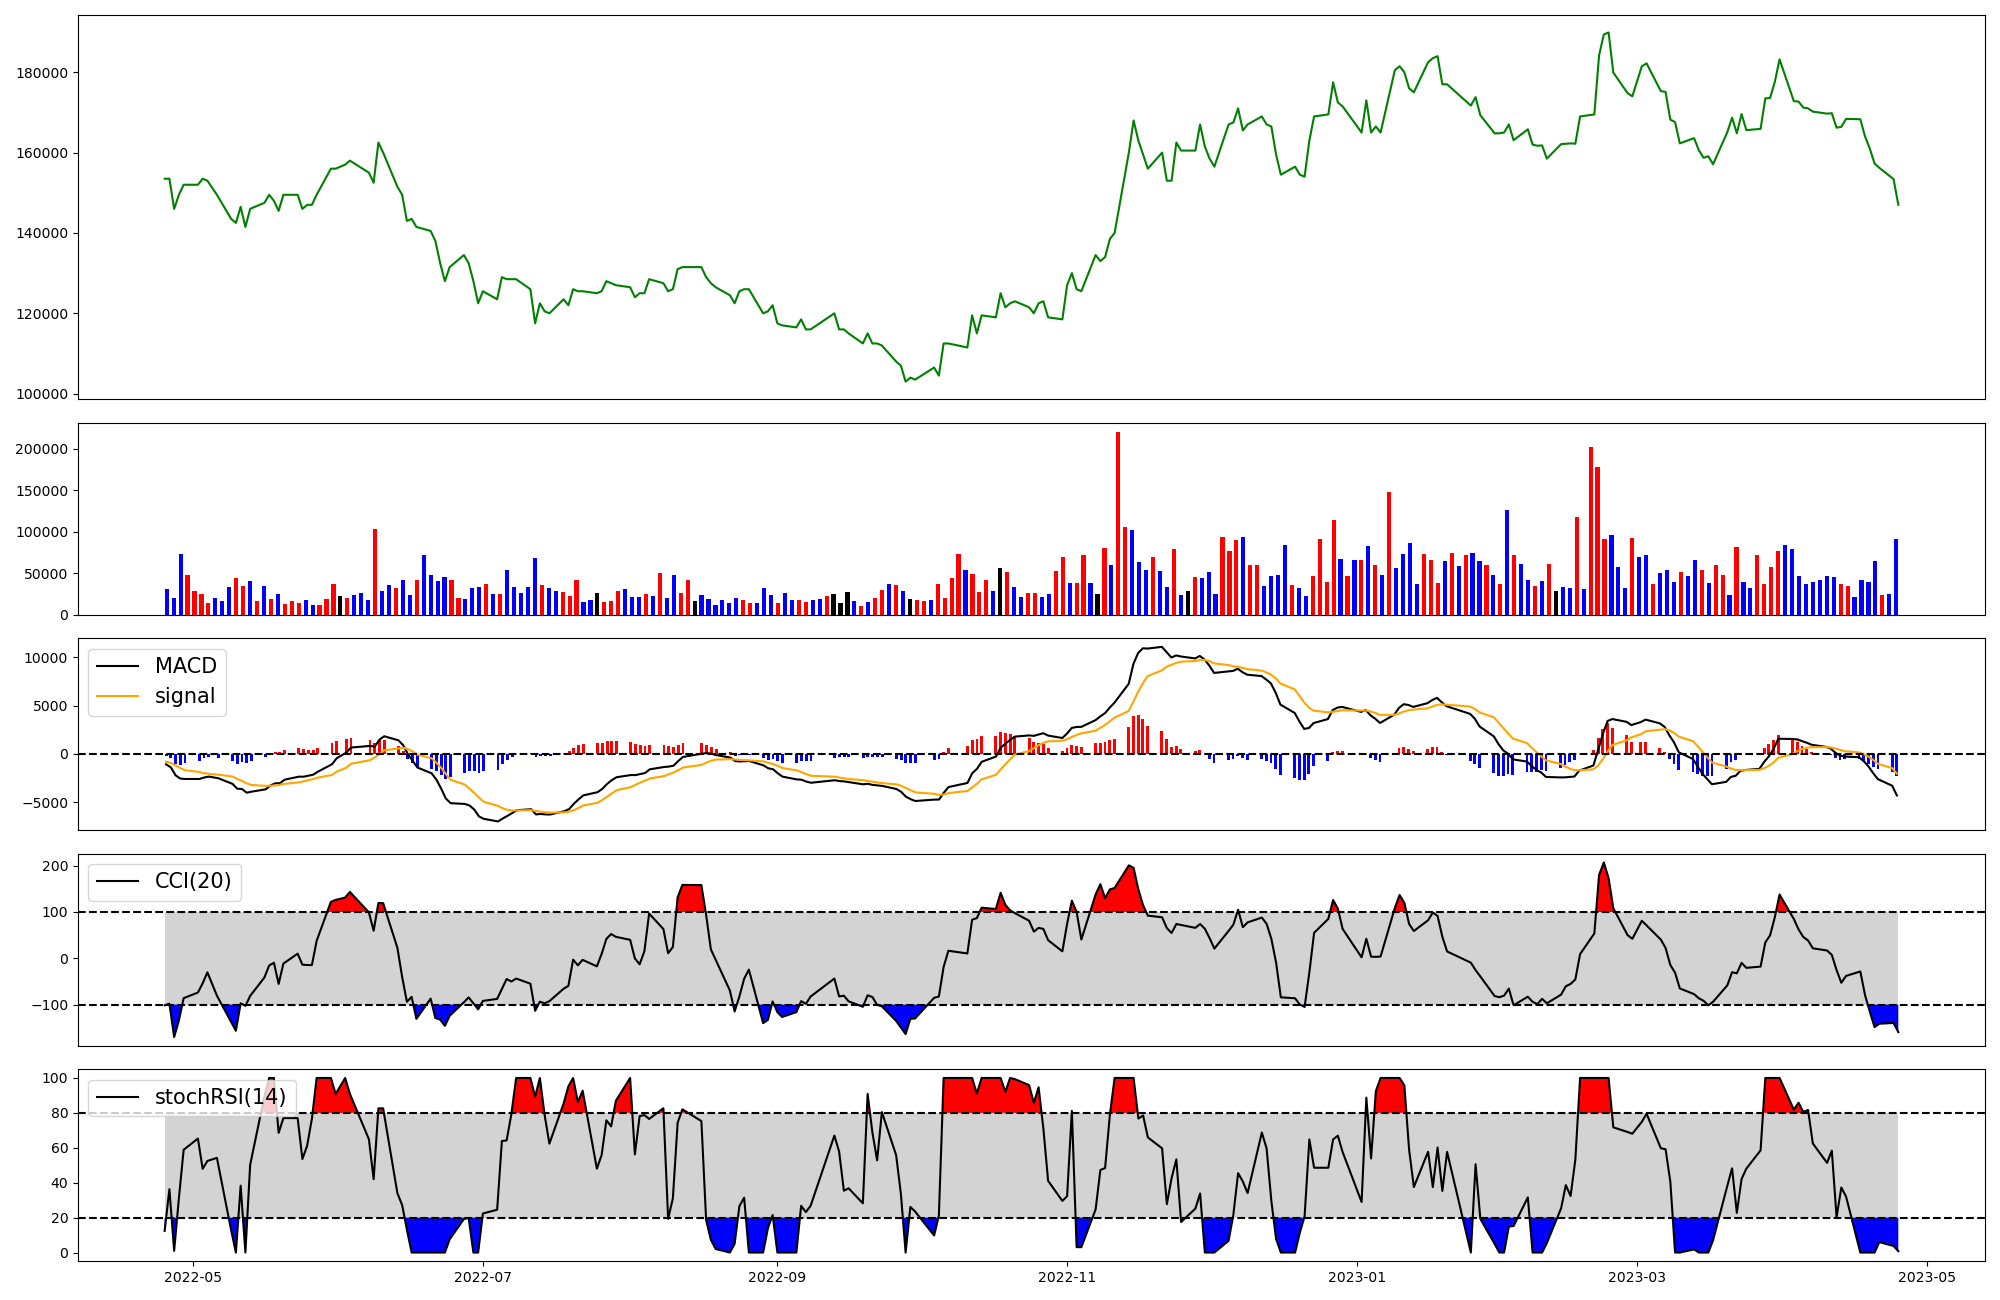Click the 120000 price axis label

coord(42,314)
